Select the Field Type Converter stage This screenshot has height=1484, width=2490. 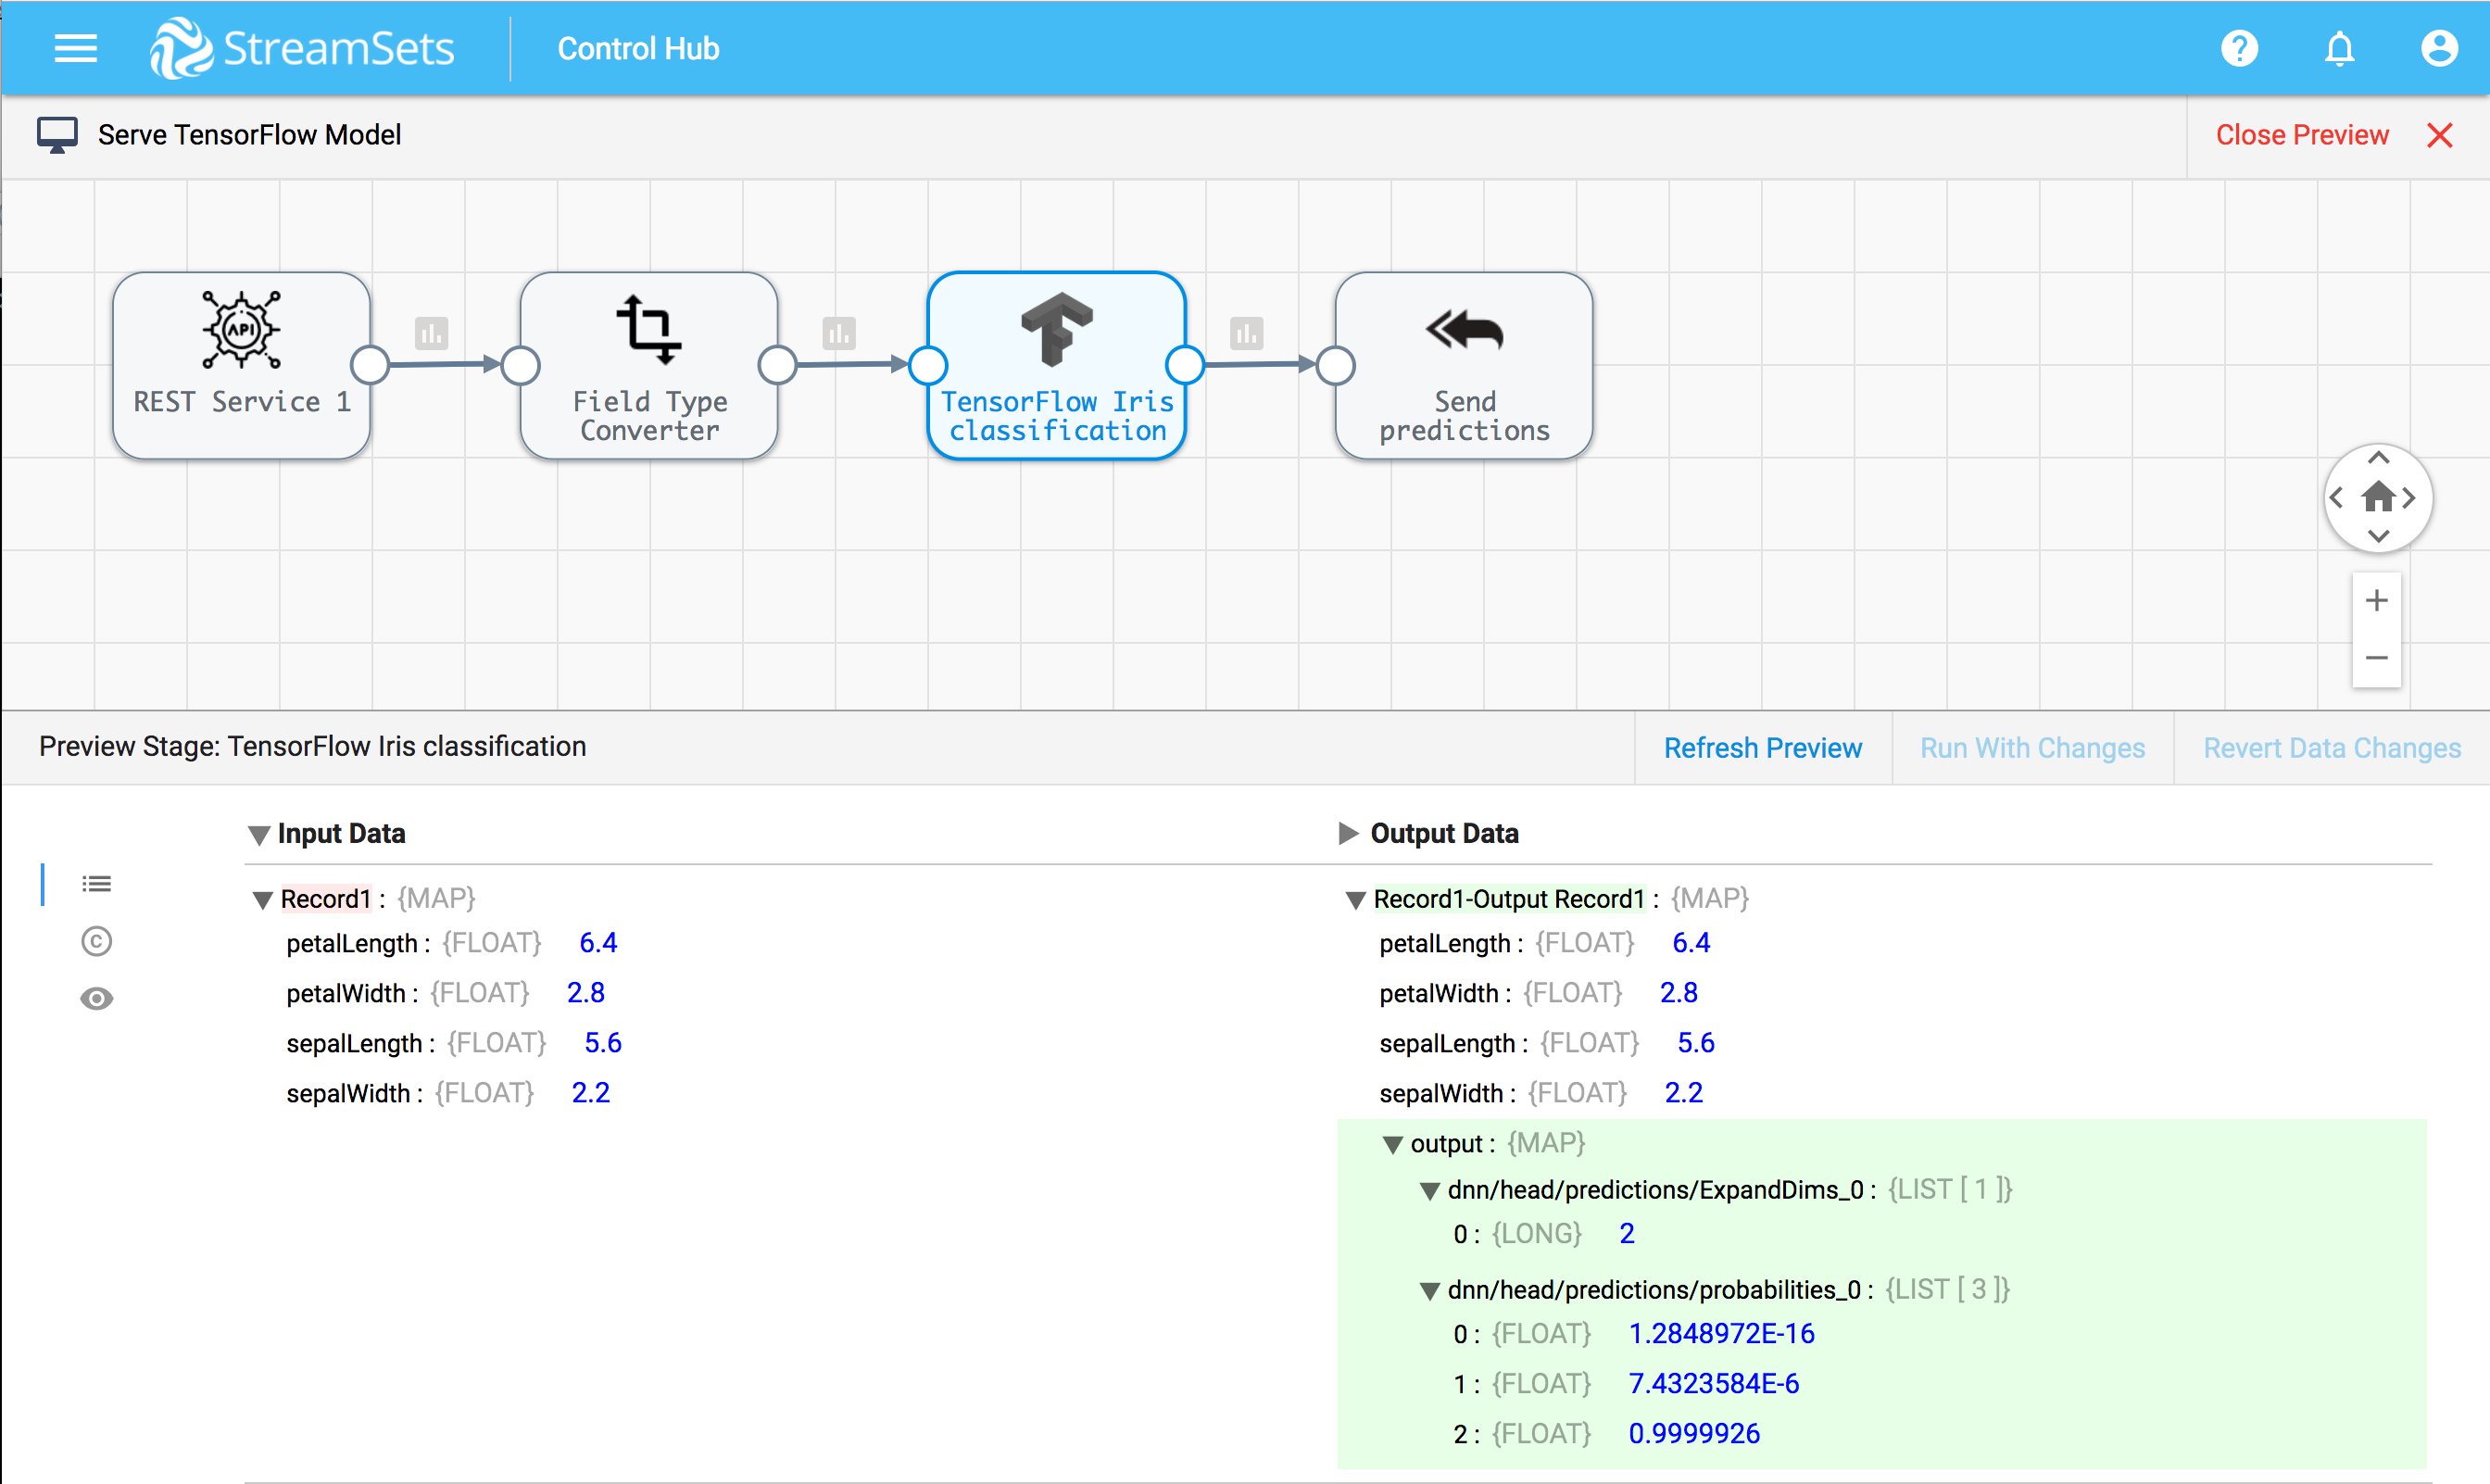point(649,366)
